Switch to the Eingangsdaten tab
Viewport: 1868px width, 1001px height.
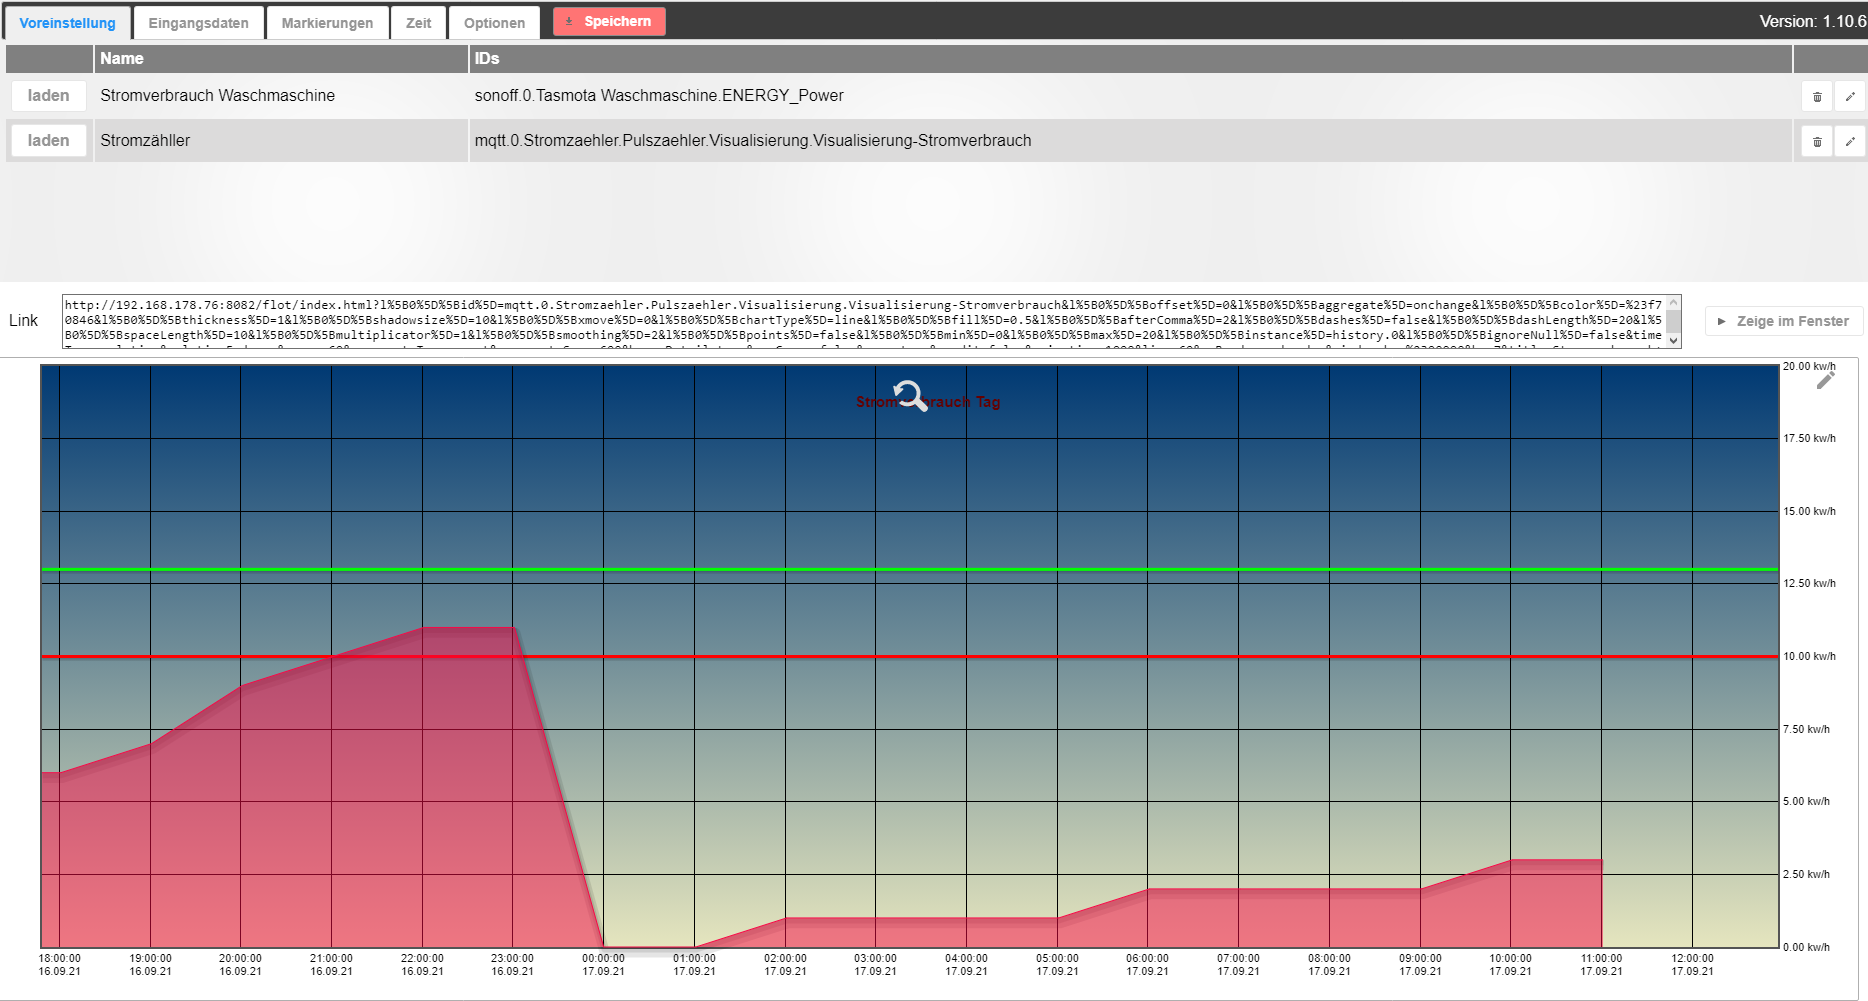(197, 22)
